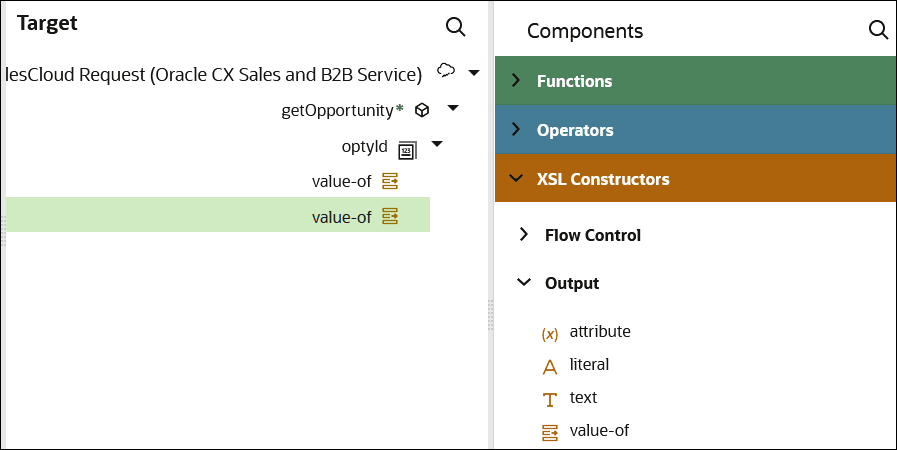Click the cube icon next to getOpportunity
The width and height of the screenshot is (897, 450).
[422, 109]
